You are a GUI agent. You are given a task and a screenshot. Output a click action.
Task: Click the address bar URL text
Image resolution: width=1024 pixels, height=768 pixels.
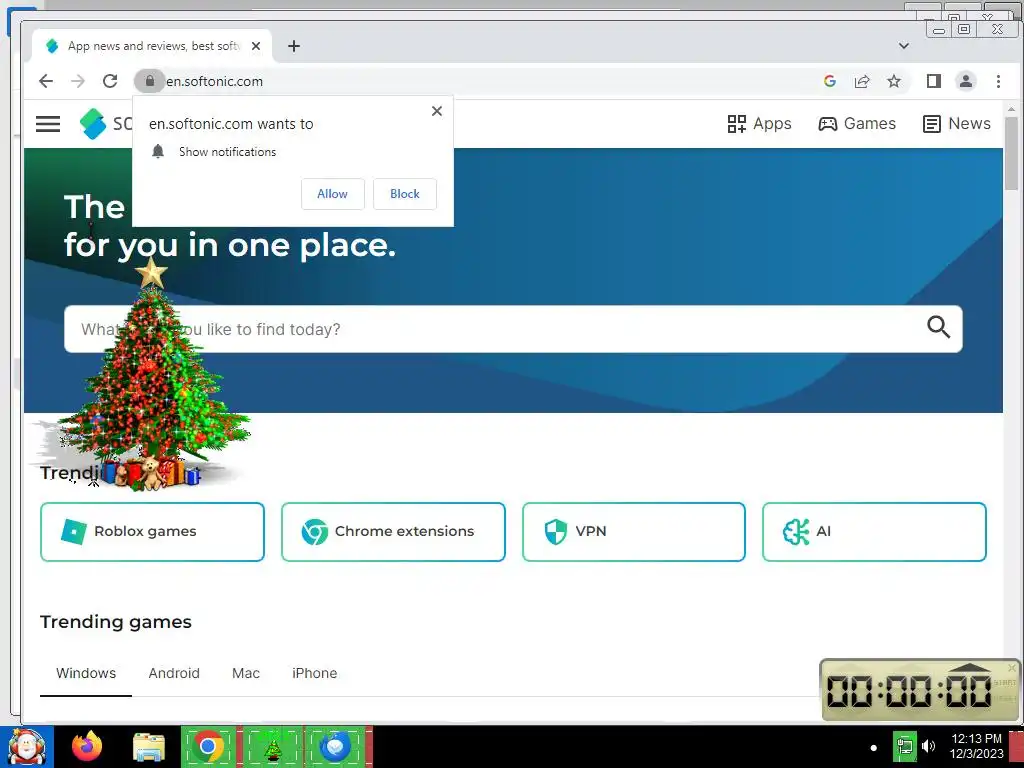coord(215,81)
